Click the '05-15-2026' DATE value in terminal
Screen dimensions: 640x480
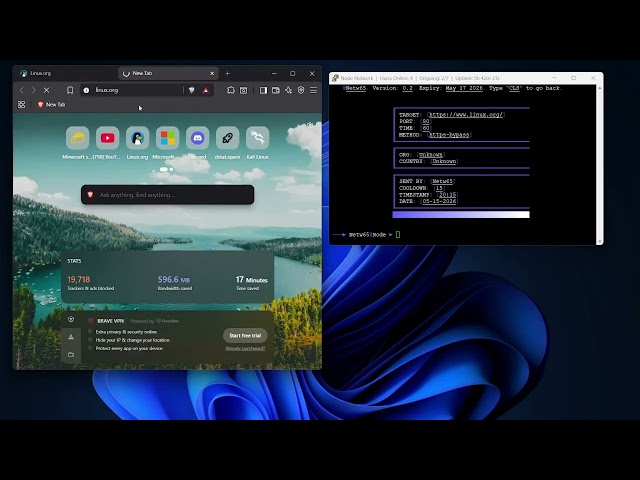click(440, 201)
